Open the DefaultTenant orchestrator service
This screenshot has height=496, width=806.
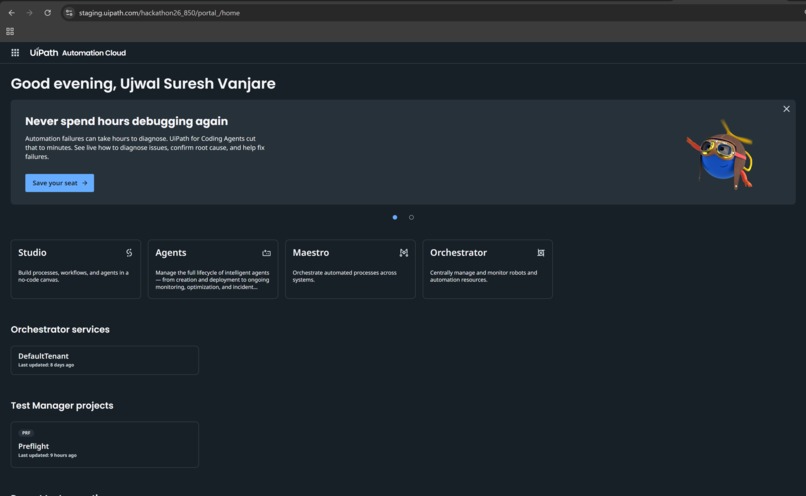point(104,360)
